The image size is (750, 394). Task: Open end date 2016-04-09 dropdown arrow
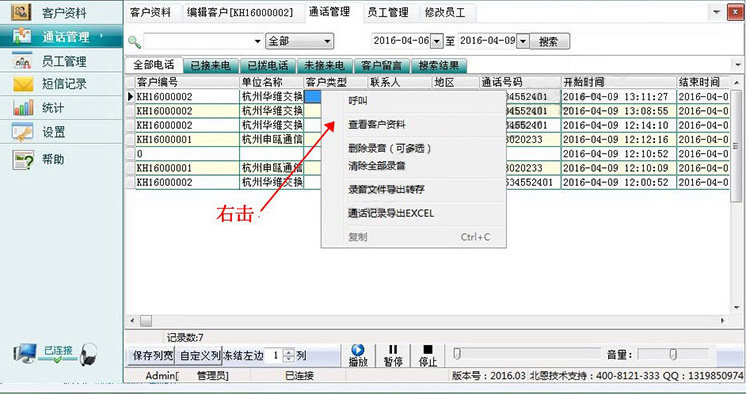(x=523, y=41)
